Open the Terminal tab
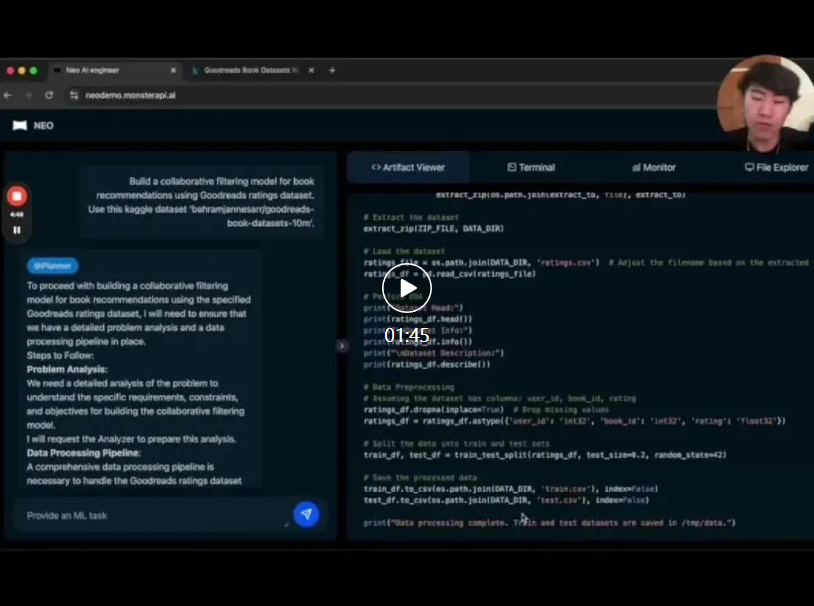Image resolution: width=814 pixels, height=606 pixels. [x=531, y=167]
